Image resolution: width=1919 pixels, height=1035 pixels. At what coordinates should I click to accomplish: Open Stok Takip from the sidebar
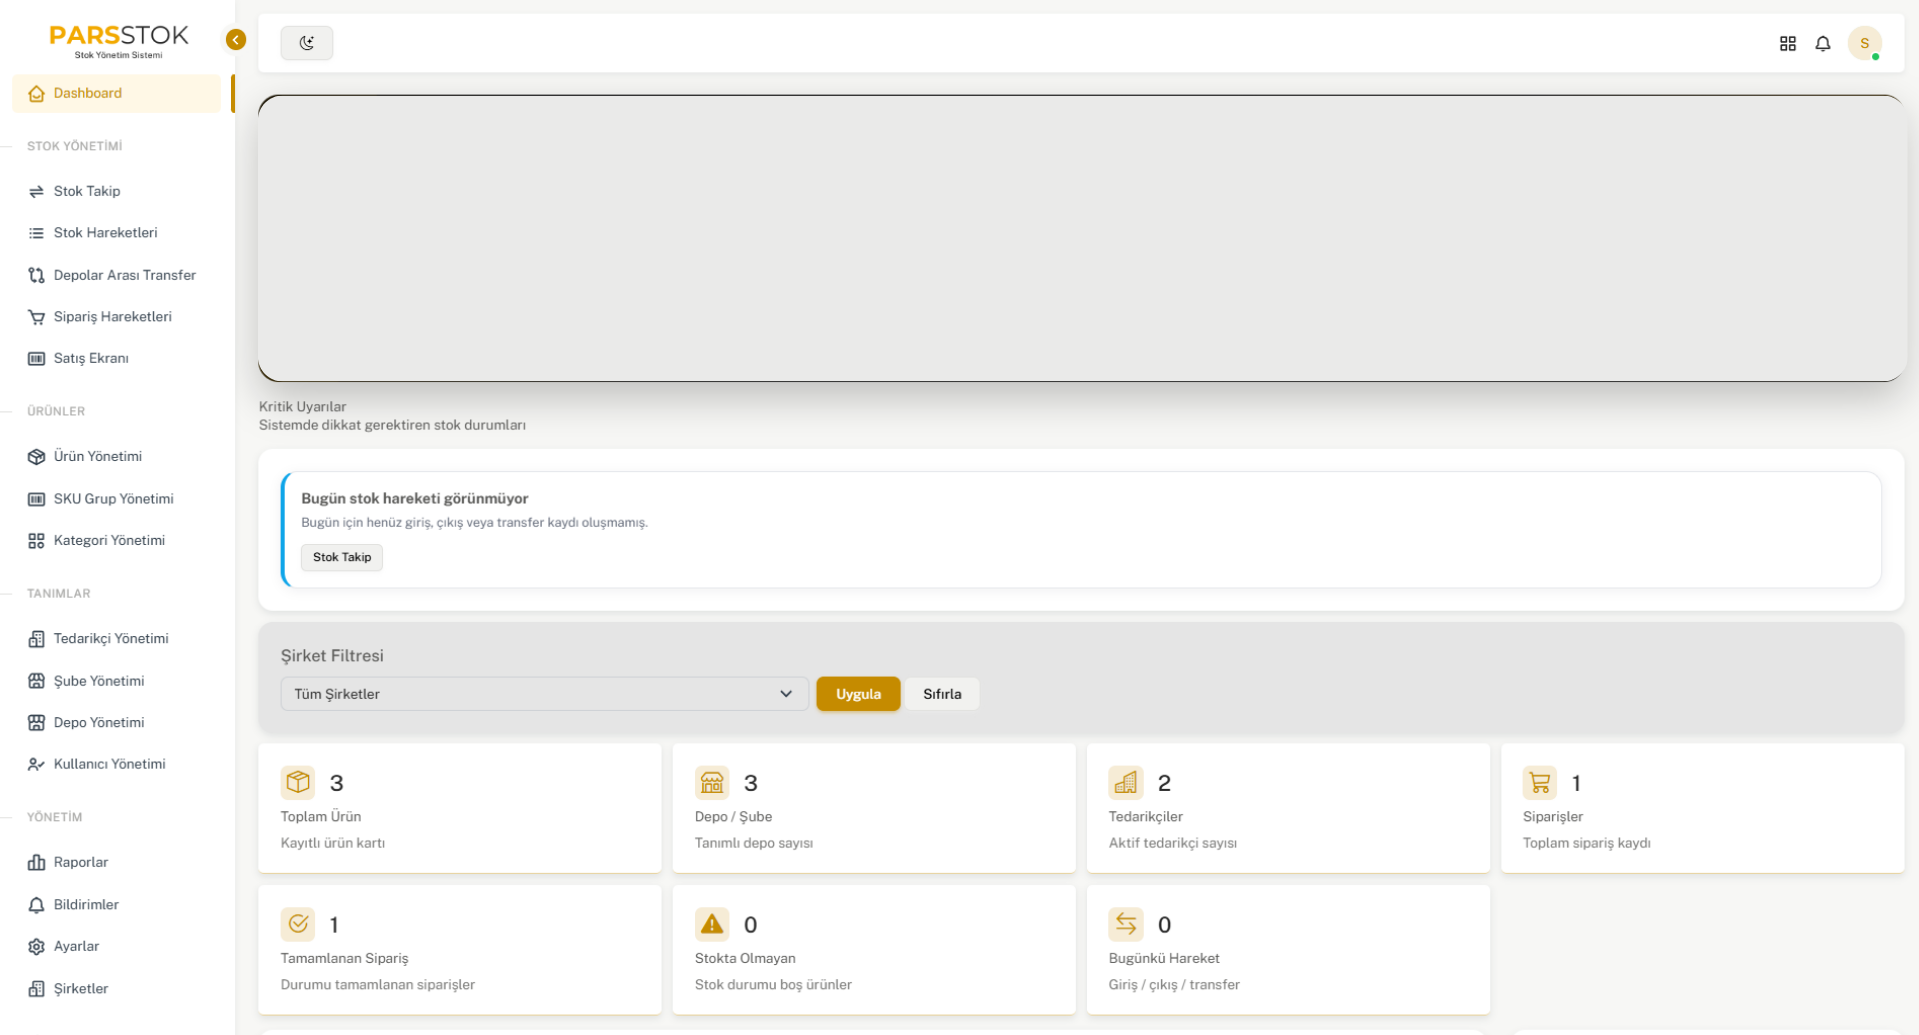click(88, 191)
